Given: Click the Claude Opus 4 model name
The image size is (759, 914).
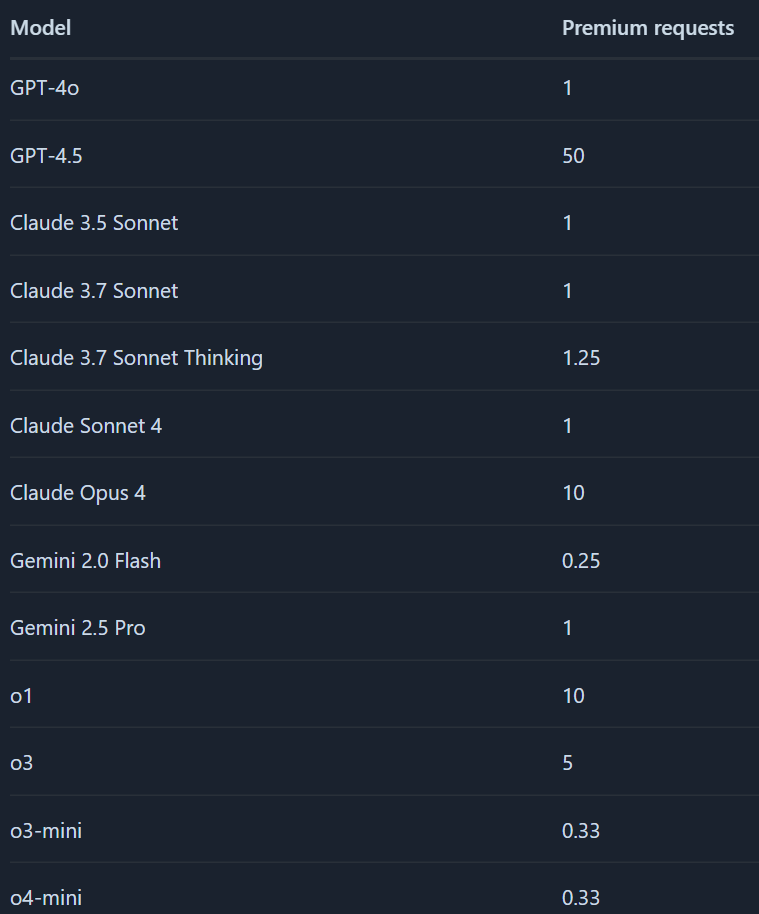Looking at the screenshot, I should pyautogui.click(x=78, y=493).
